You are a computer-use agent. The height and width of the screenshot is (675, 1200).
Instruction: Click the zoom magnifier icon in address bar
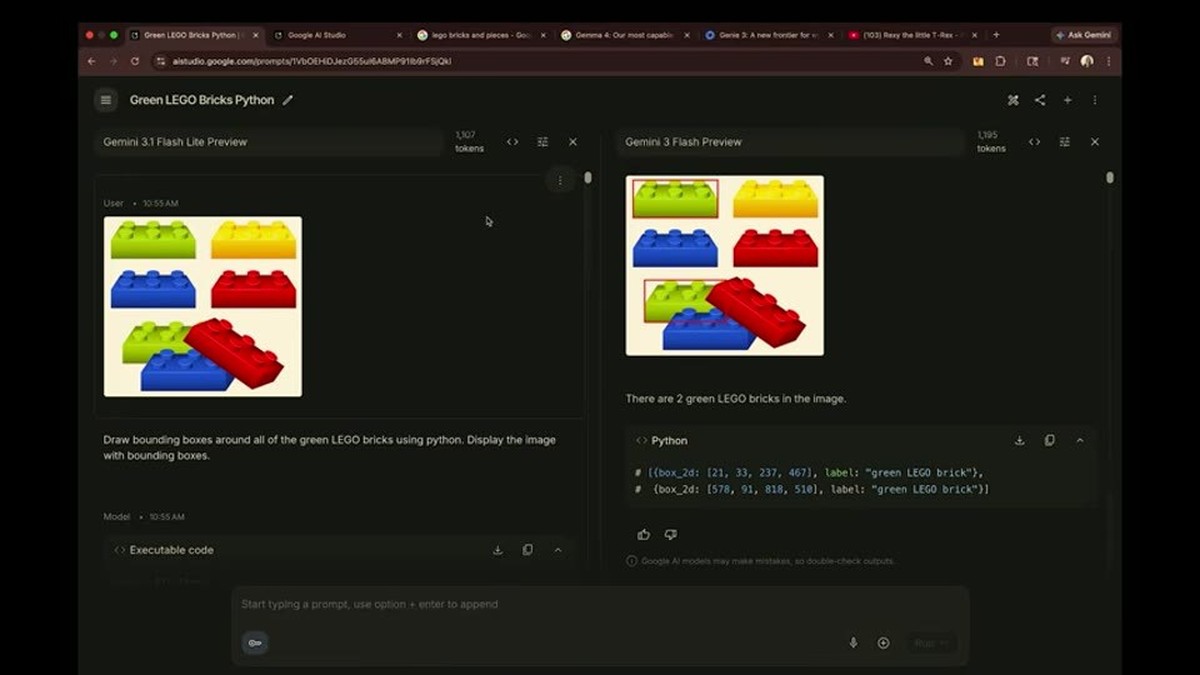pos(928,61)
